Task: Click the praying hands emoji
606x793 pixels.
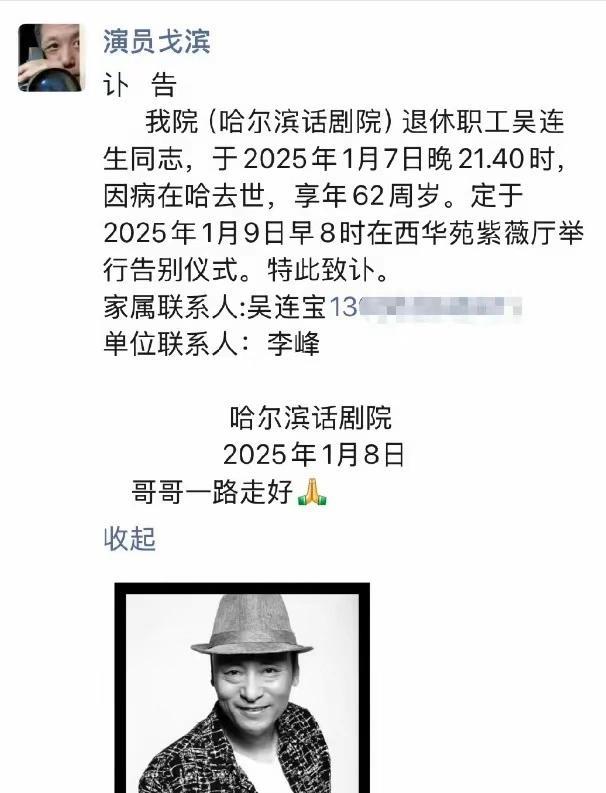Action: pyautogui.click(x=312, y=492)
